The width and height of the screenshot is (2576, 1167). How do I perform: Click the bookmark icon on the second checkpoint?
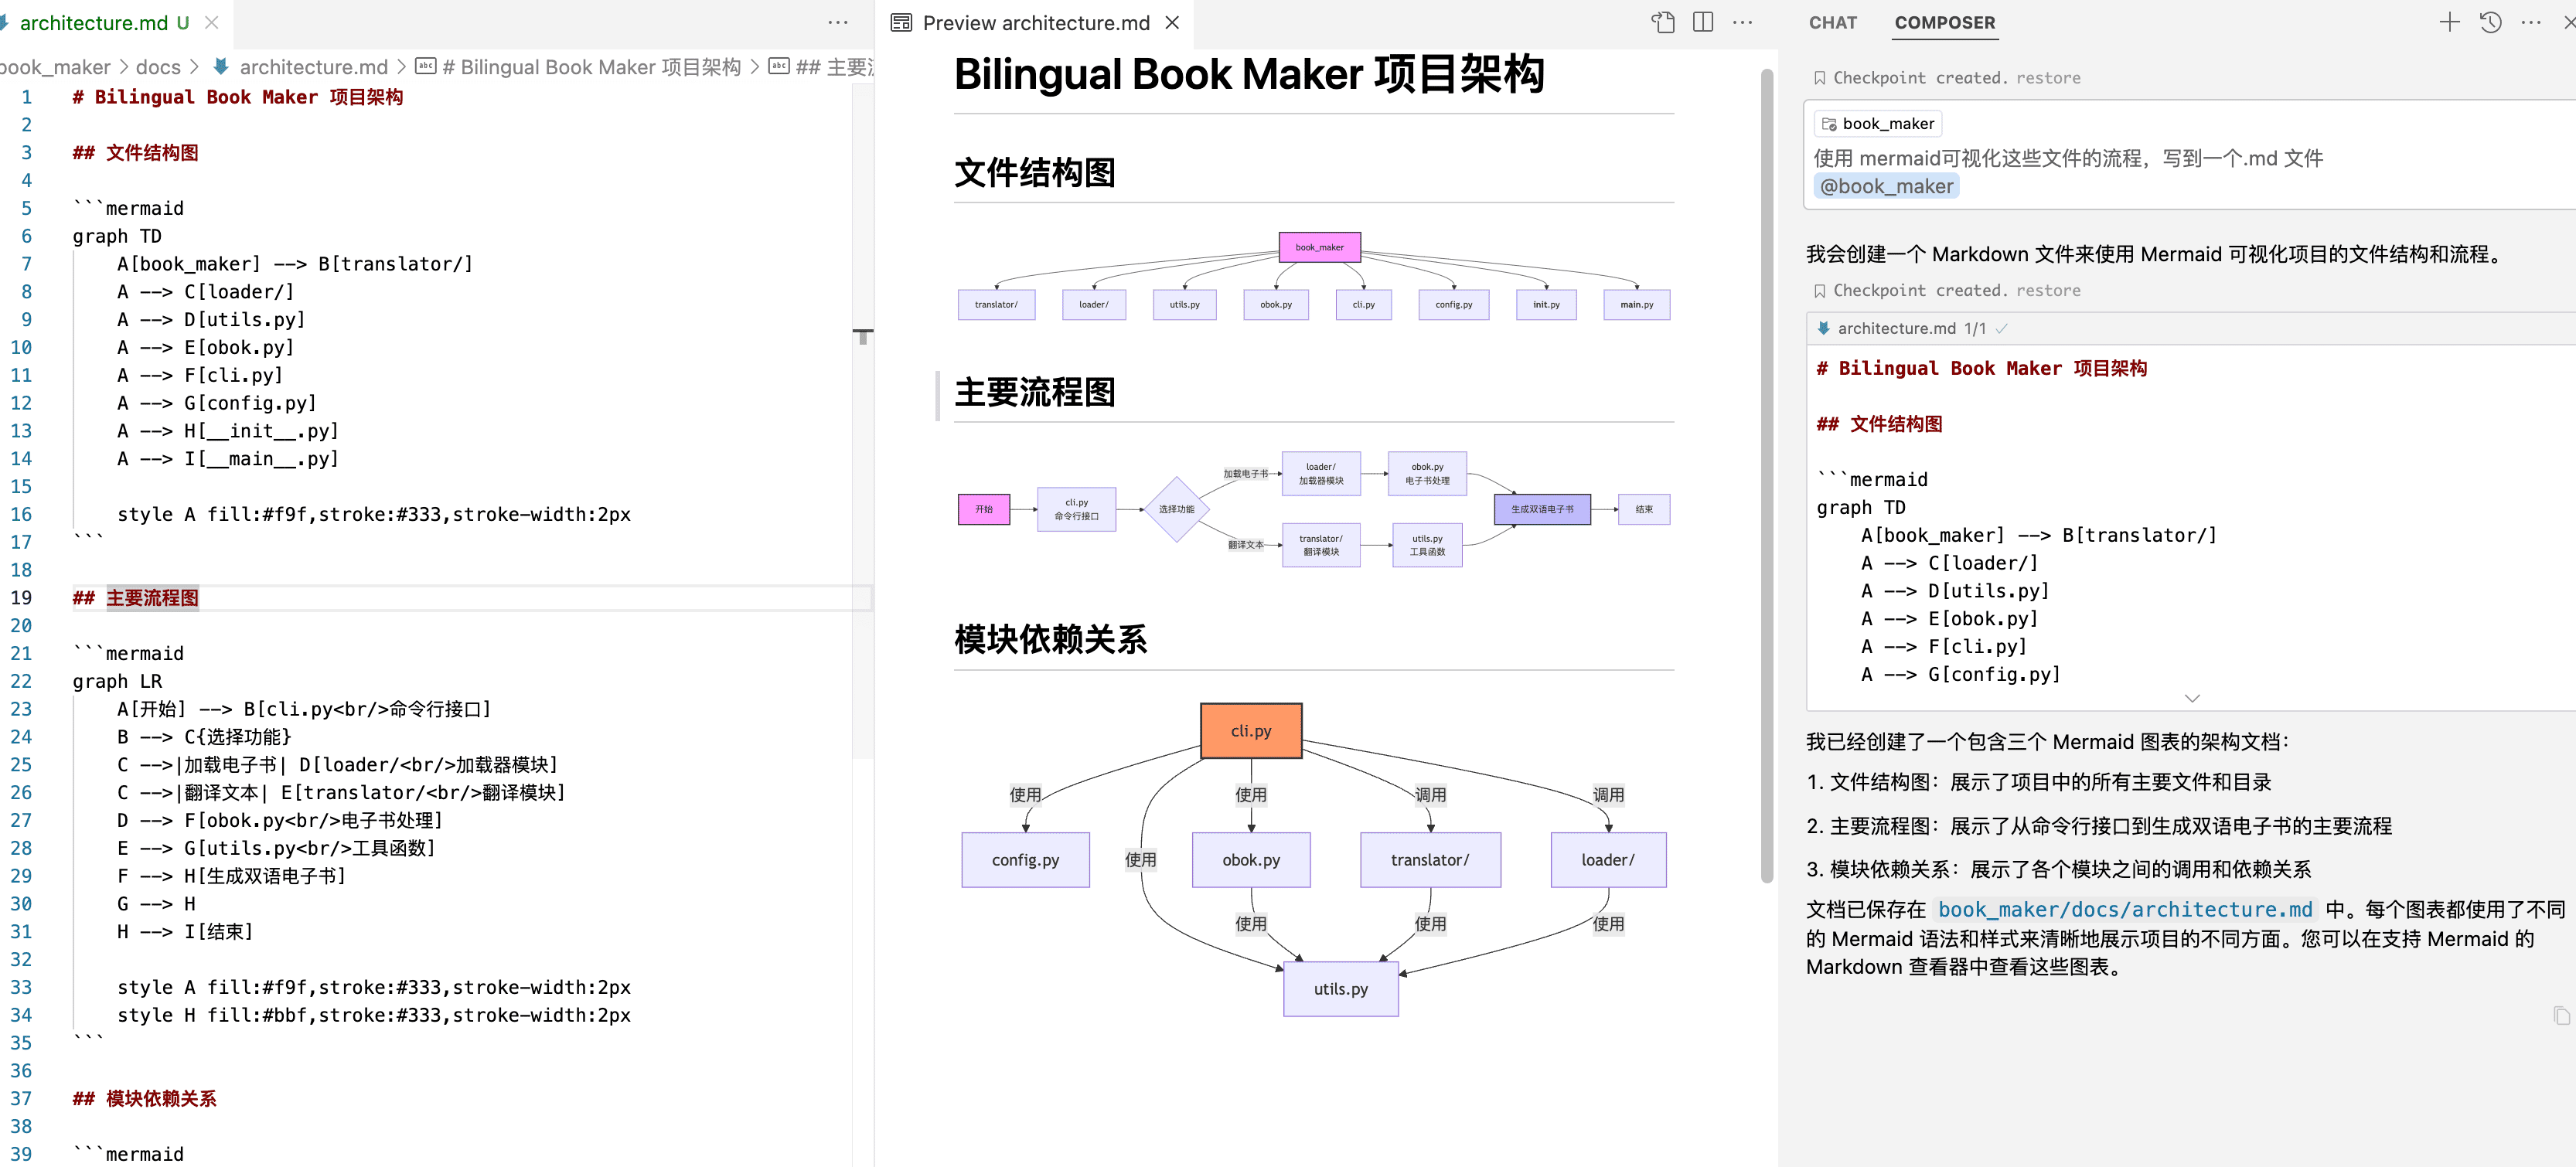point(1820,290)
